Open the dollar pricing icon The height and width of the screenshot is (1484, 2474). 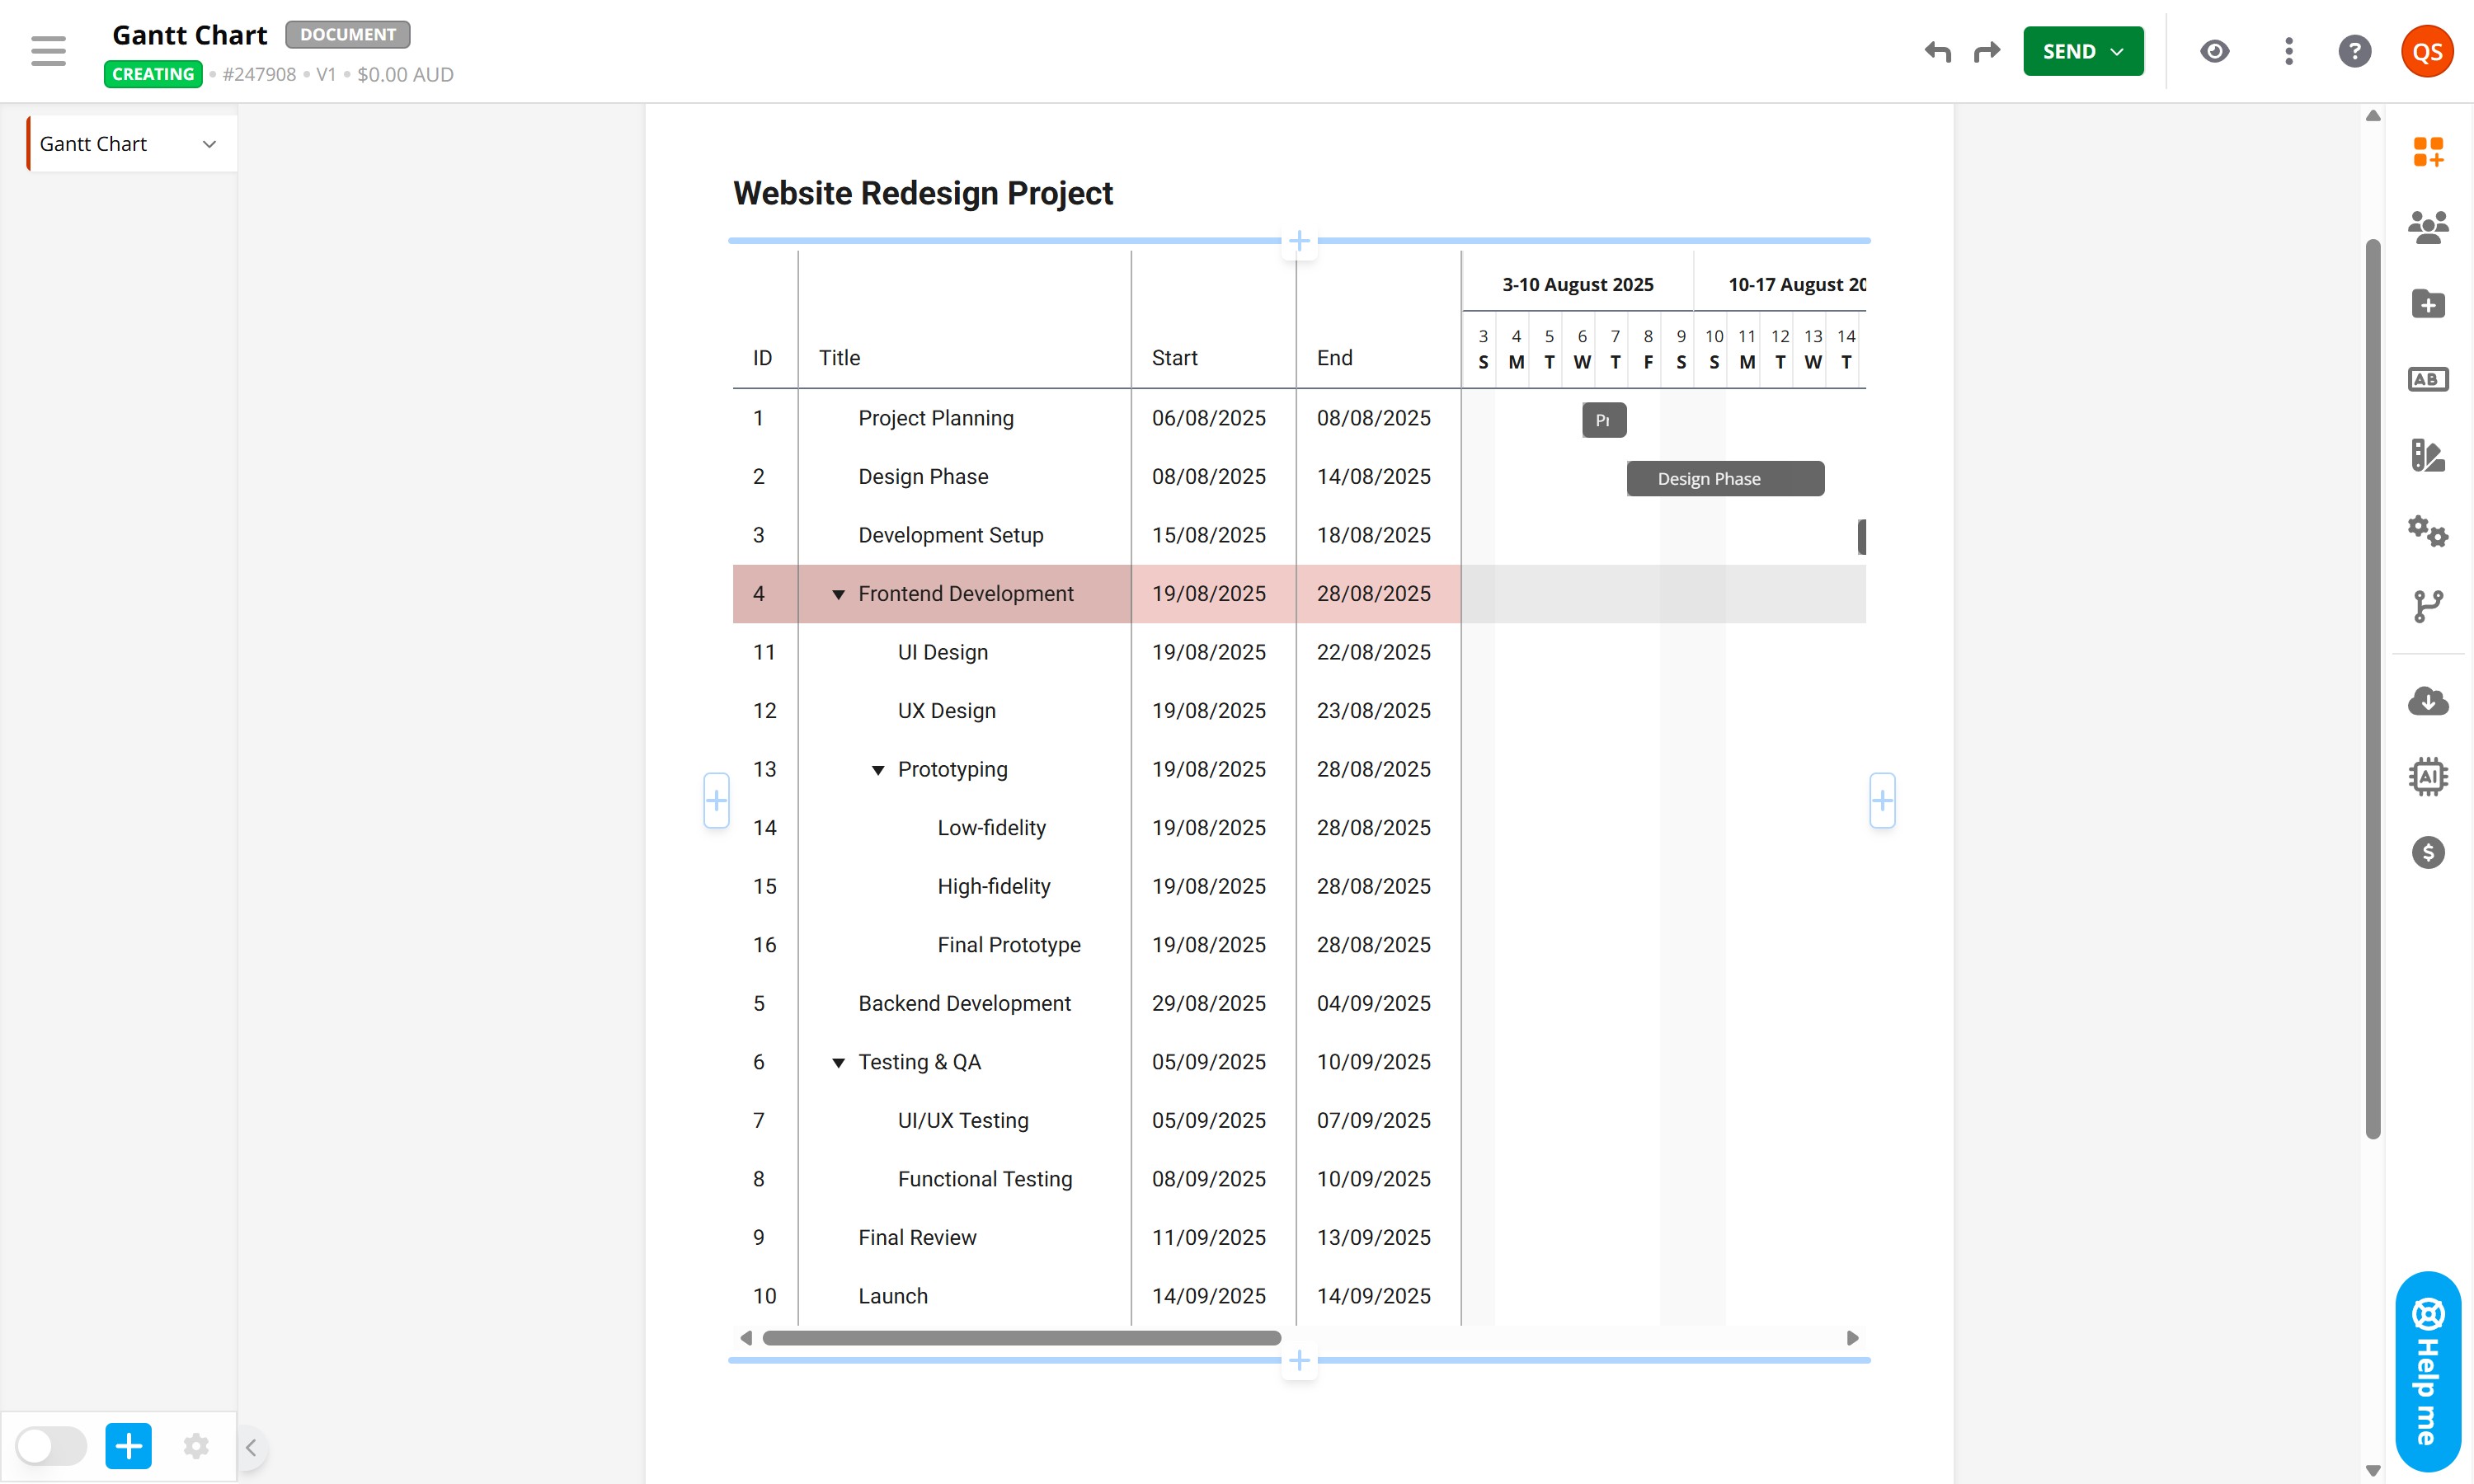coord(2427,852)
